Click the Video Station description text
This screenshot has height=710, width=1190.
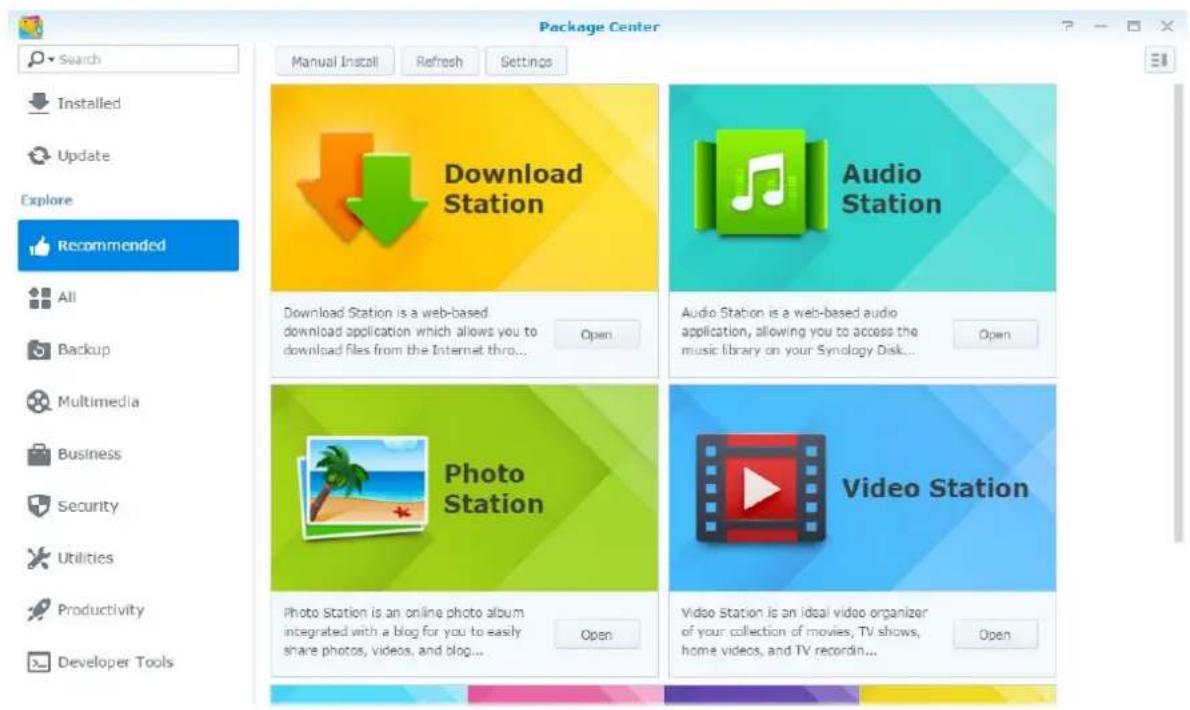click(804, 631)
